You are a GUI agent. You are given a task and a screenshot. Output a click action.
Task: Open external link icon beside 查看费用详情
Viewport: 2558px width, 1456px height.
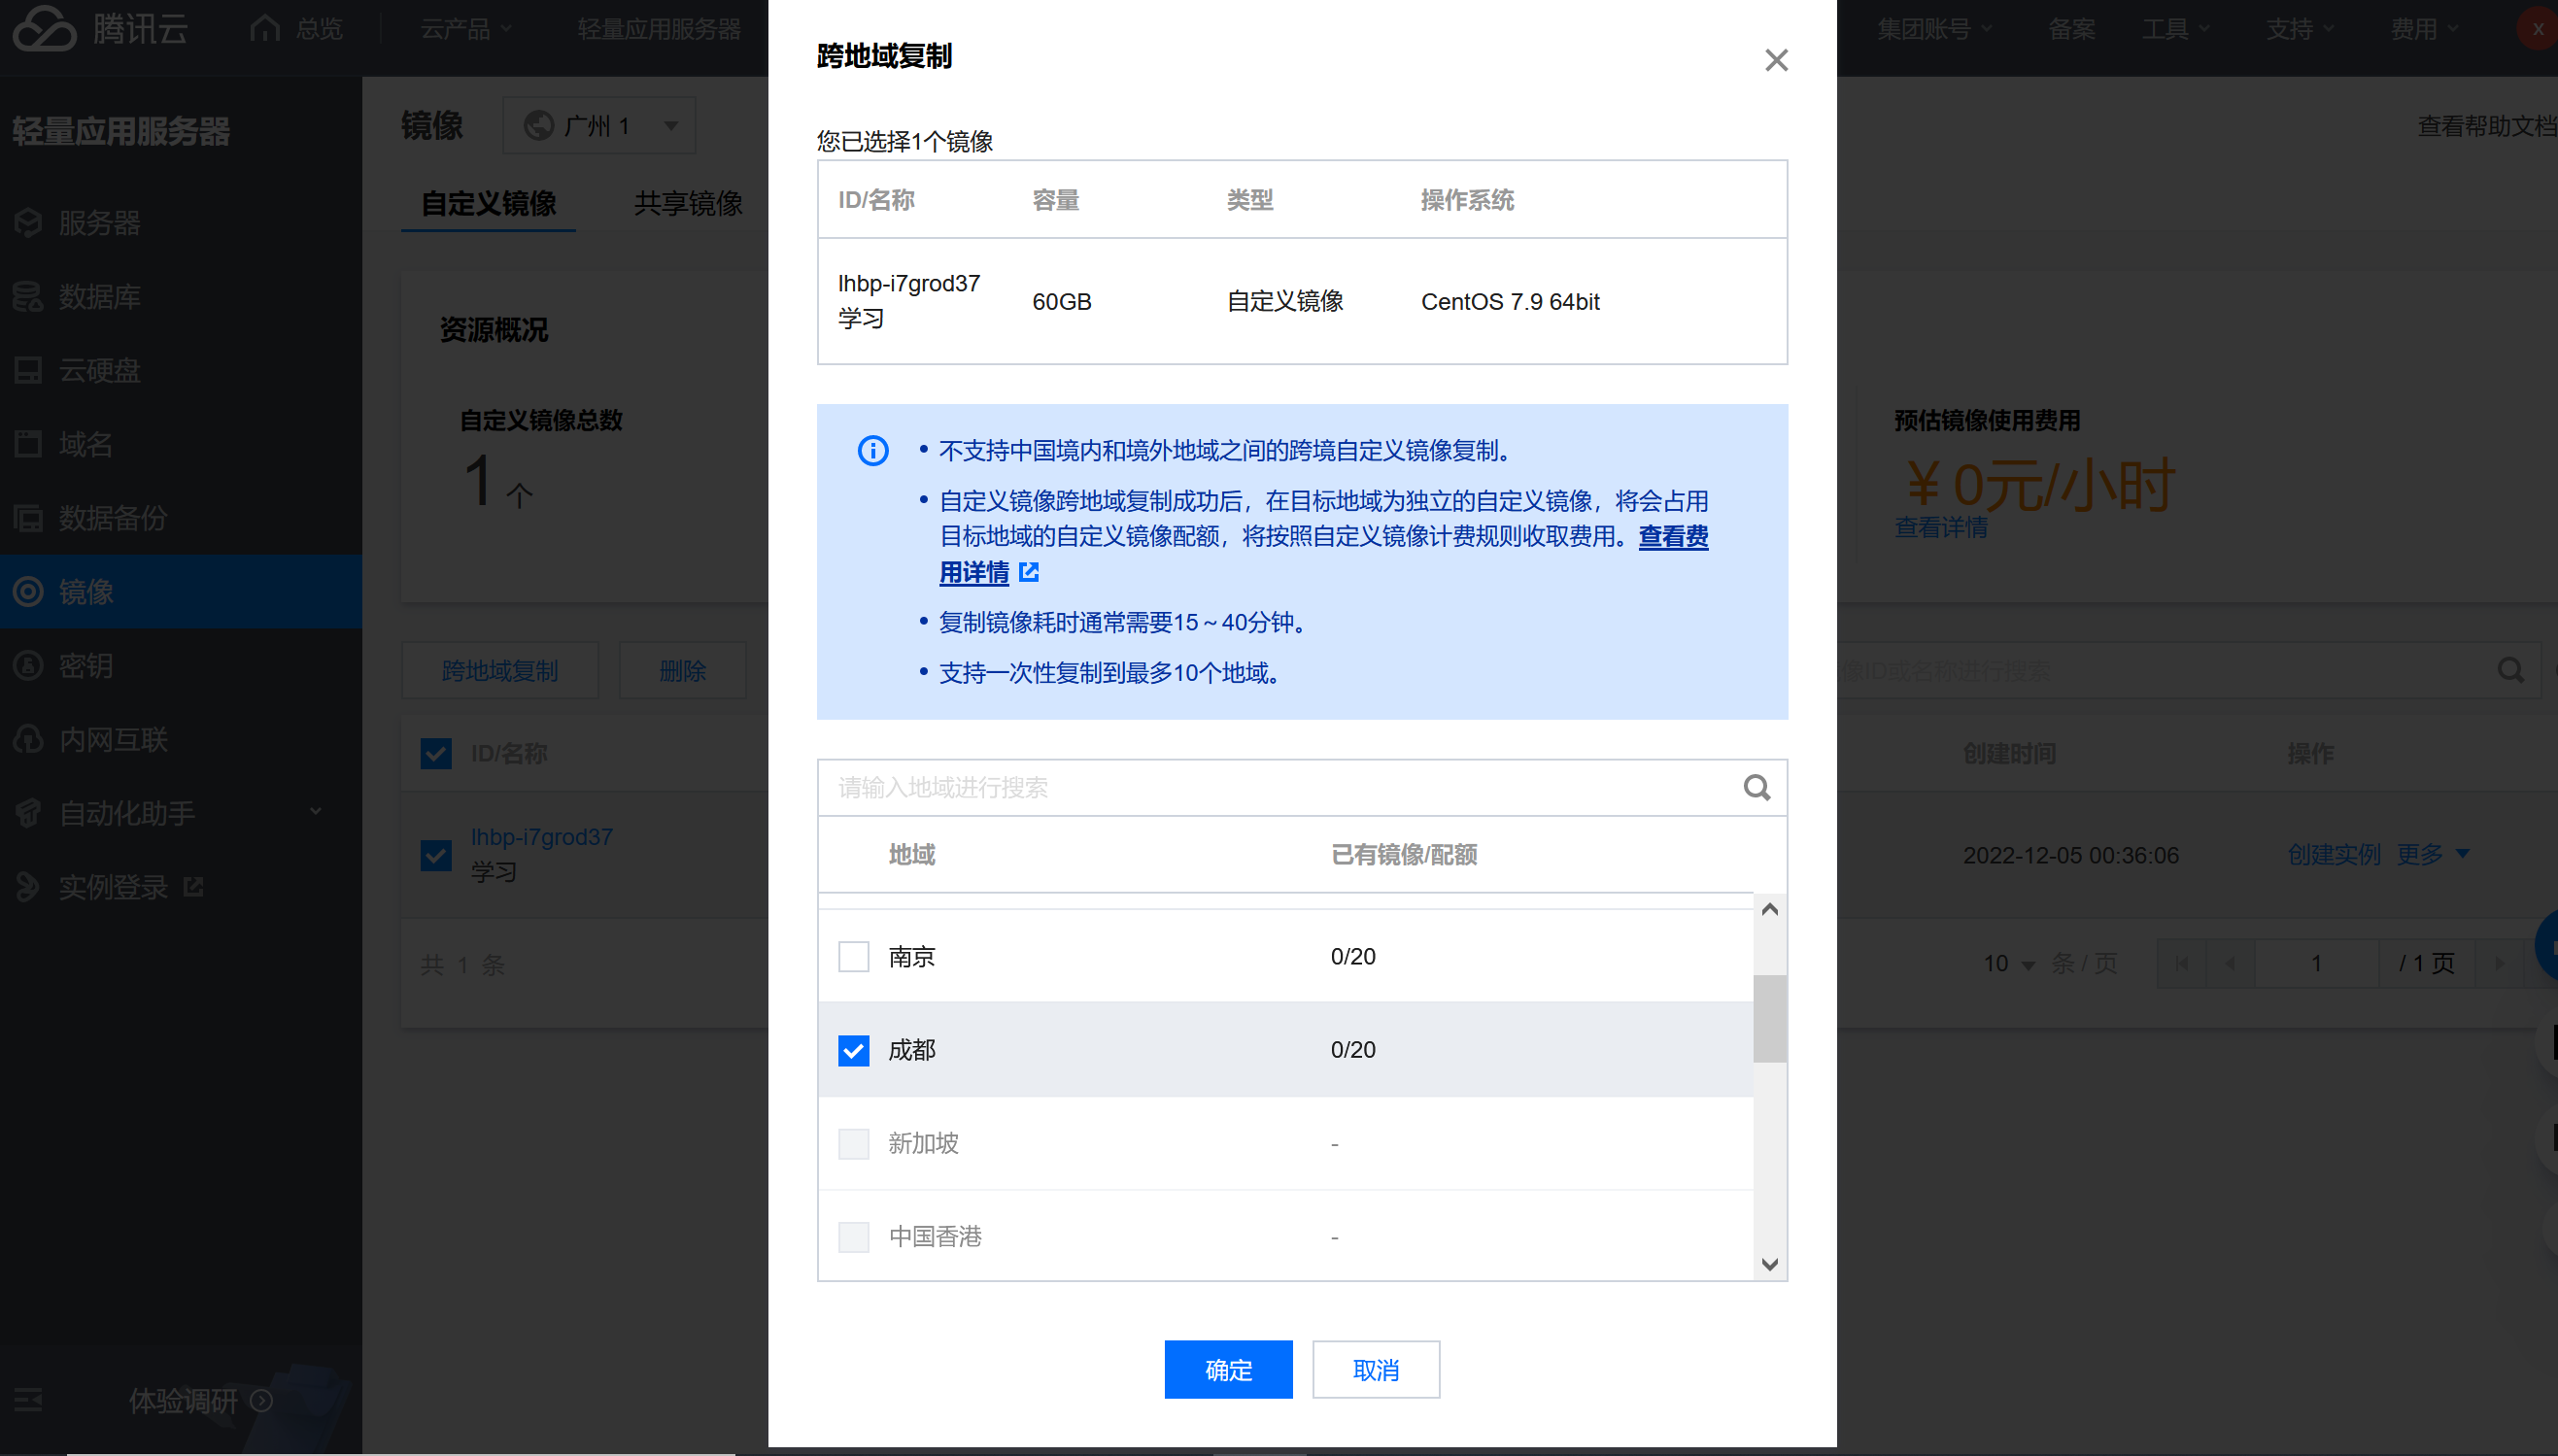1029,572
